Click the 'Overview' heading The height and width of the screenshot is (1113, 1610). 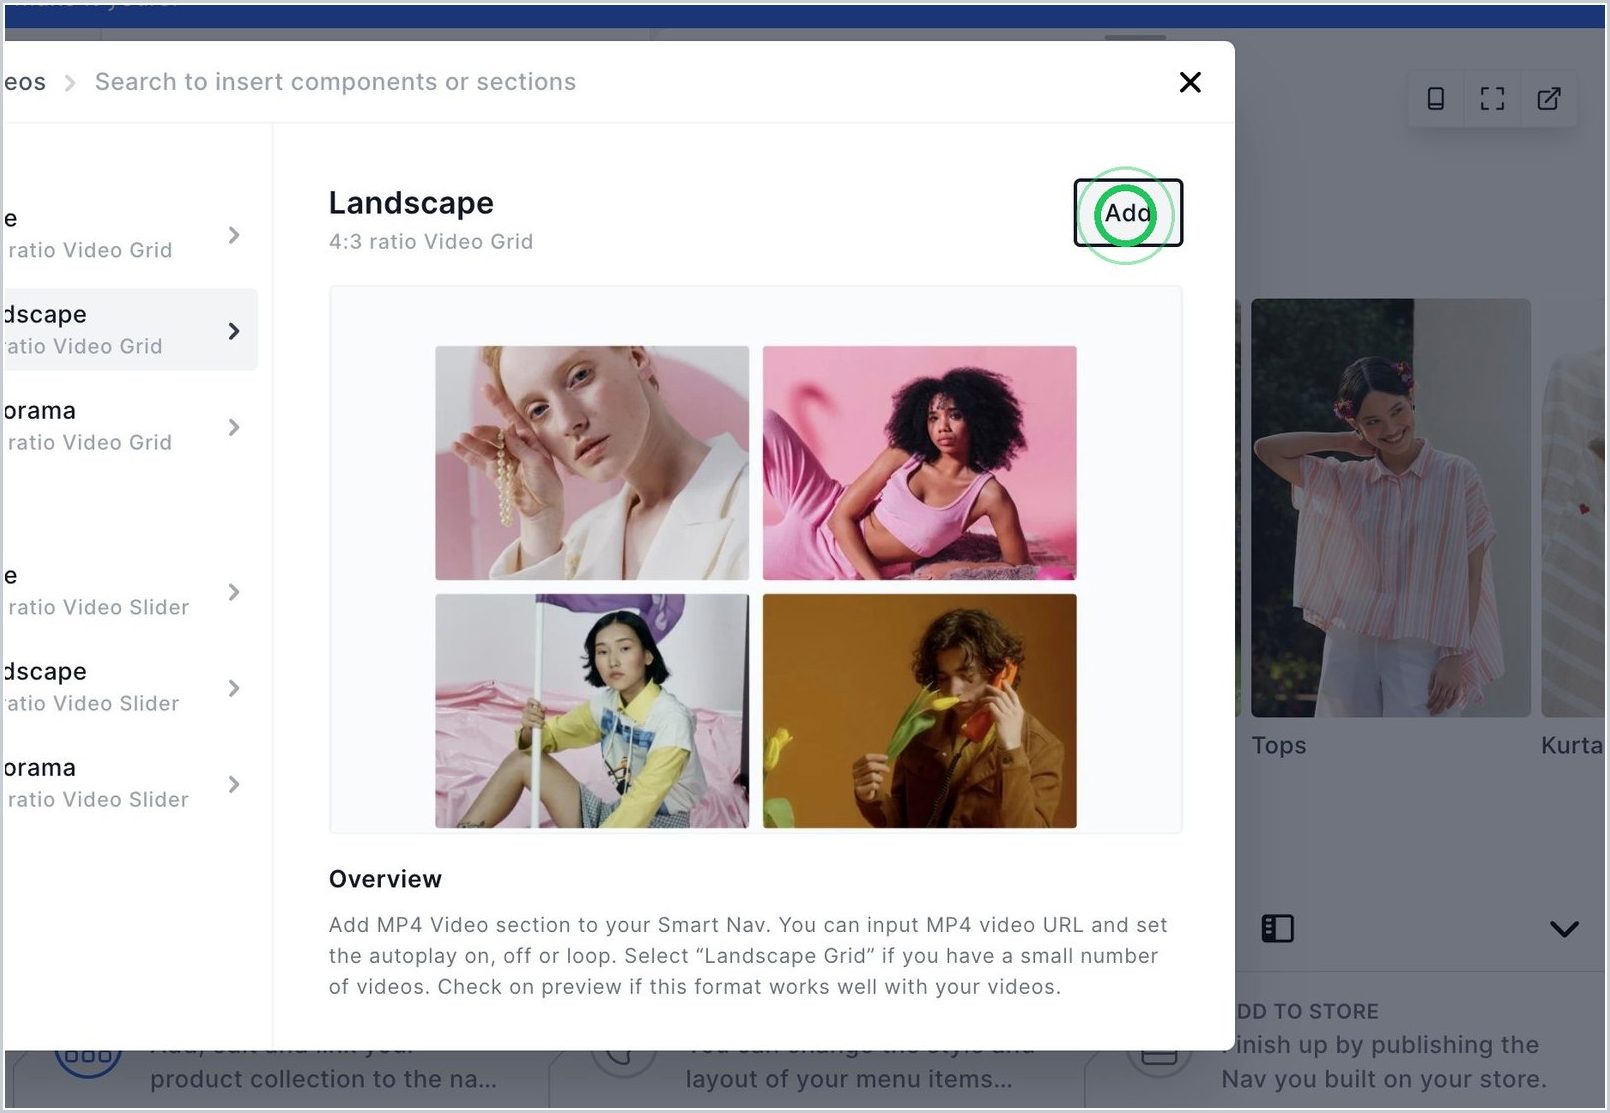[385, 879]
